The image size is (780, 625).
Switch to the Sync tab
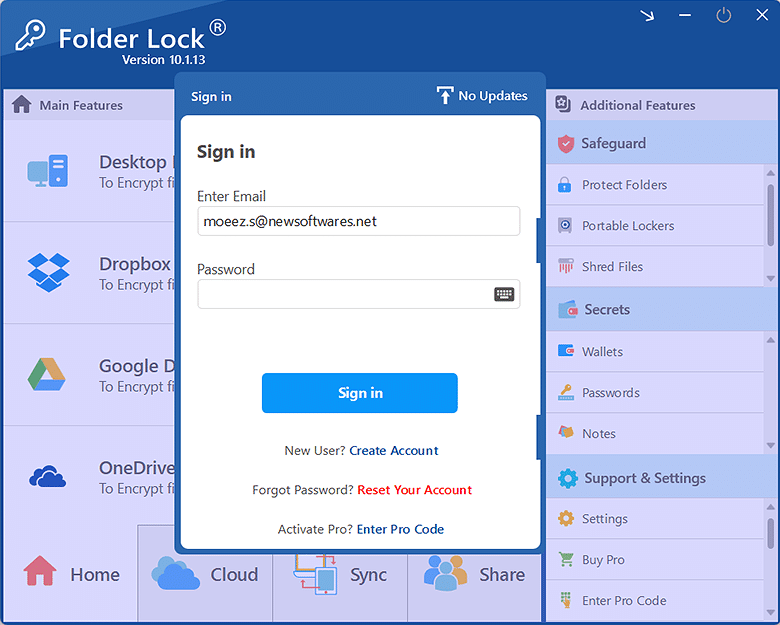point(340,574)
